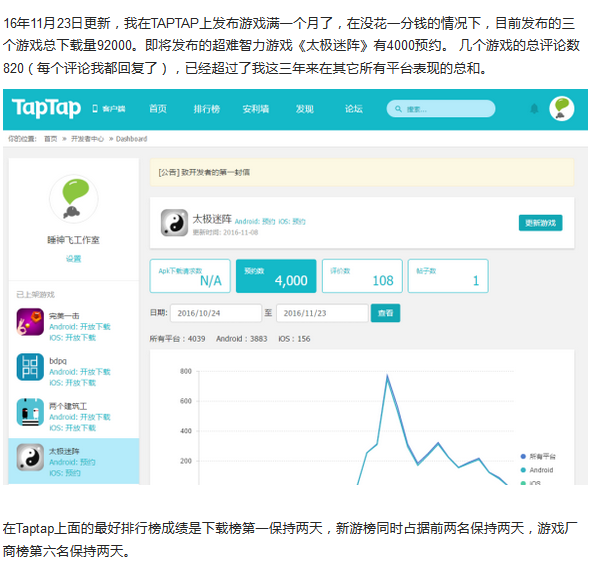Open the 发现 nav tab
Image resolution: width=591 pixels, height=564 pixels.
[305, 109]
